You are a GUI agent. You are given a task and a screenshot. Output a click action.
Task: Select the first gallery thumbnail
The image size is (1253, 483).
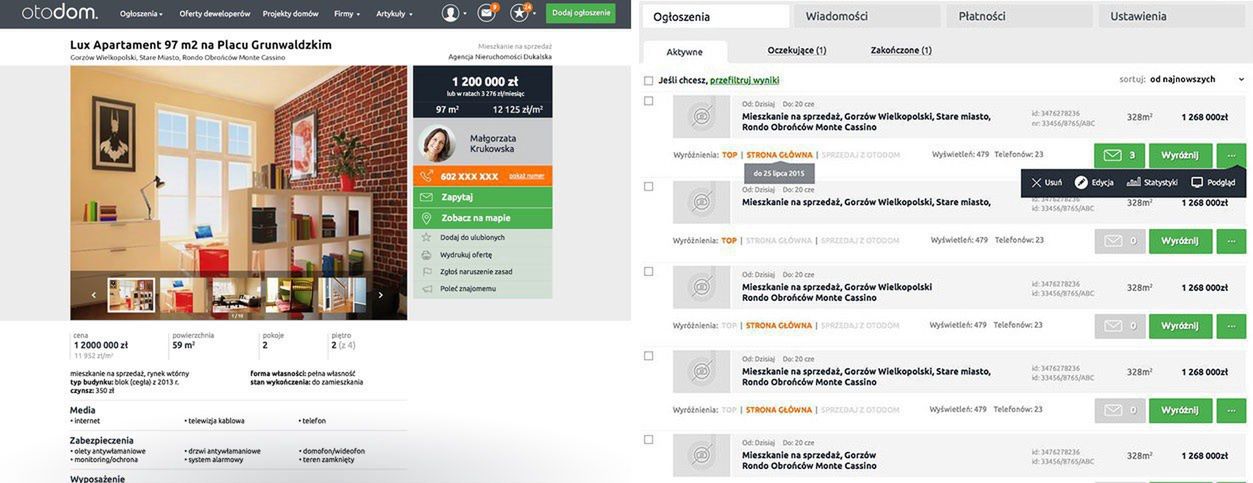click(x=132, y=295)
